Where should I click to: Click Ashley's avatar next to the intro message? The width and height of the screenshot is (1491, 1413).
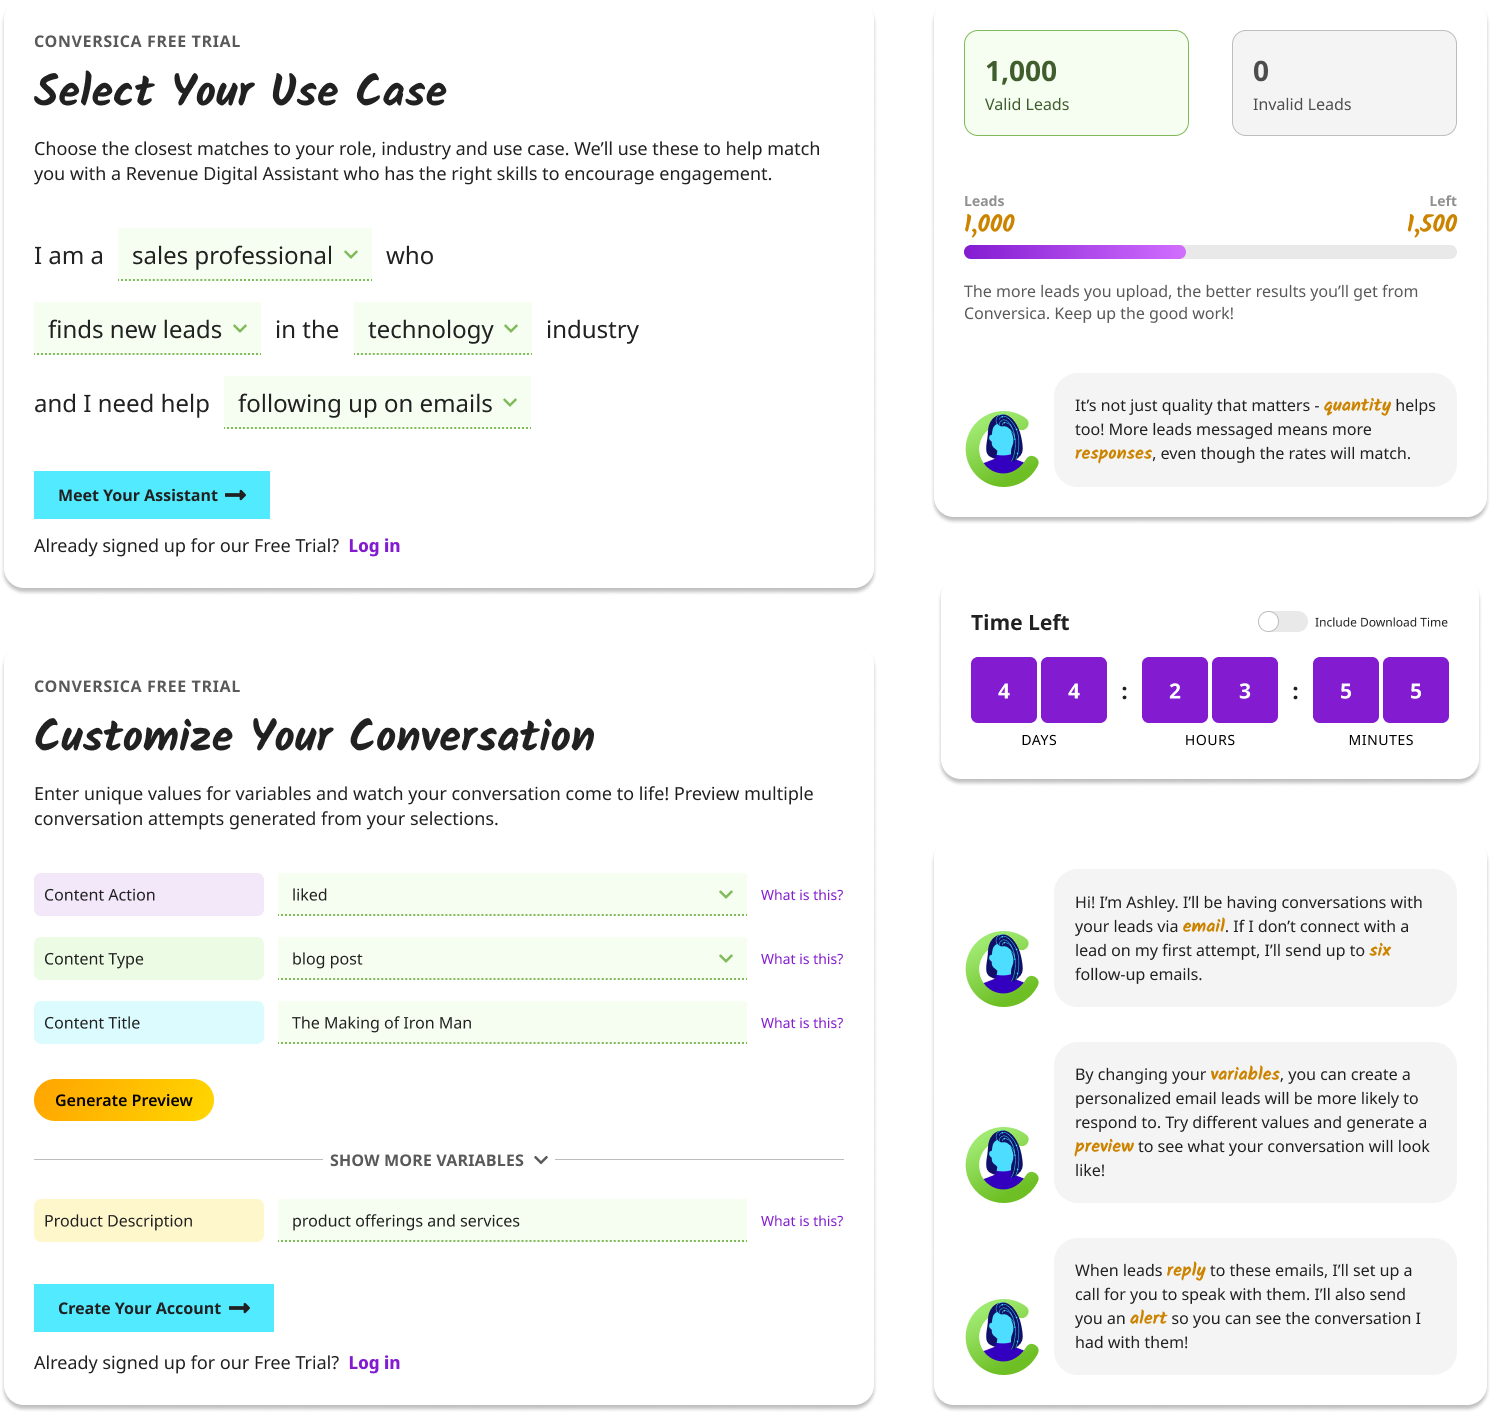tap(1002, 969)
